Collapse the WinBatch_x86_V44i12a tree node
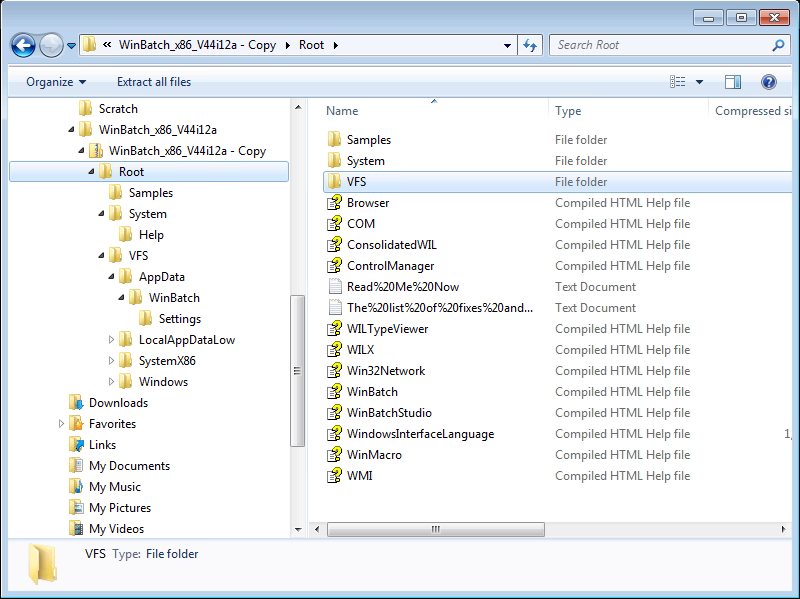800x599 pixels. pyautogui.click(x=71, y=130)
